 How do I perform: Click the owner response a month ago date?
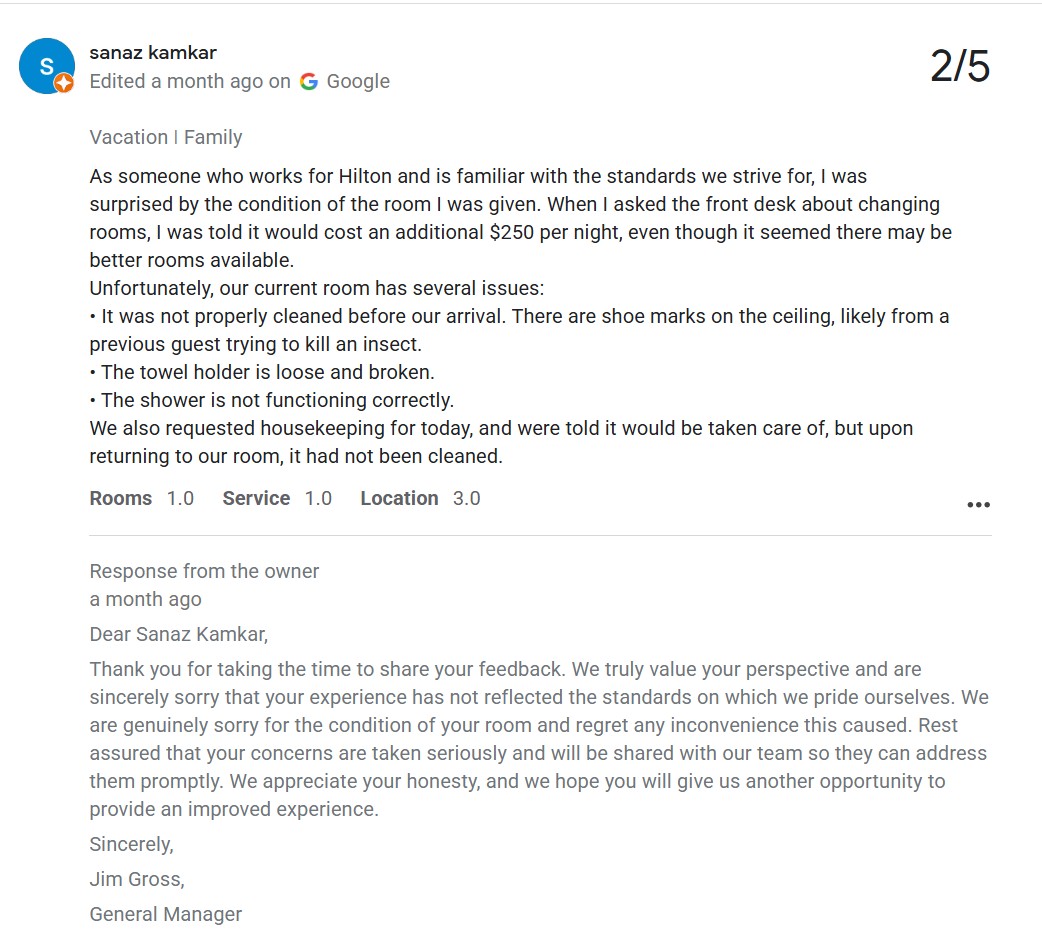[x=146, y=599]
